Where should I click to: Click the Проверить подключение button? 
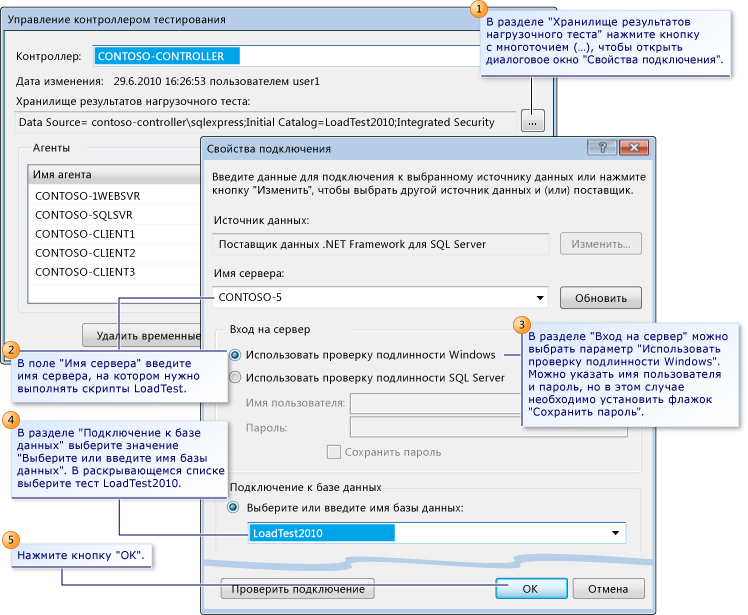click(x=298, y=589)
